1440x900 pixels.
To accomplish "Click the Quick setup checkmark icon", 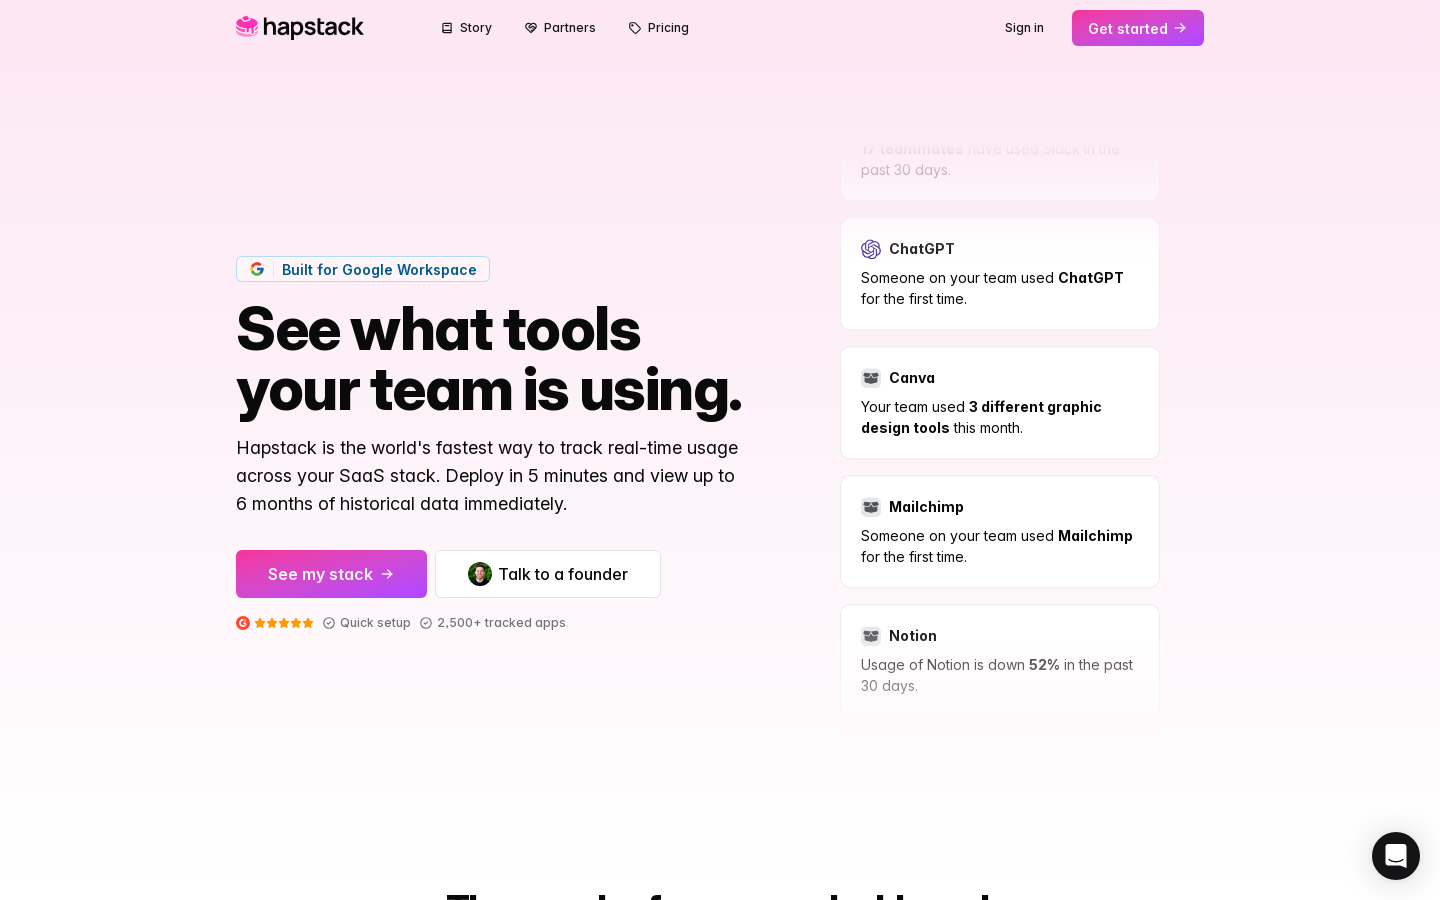I will [x=329, y=623].
